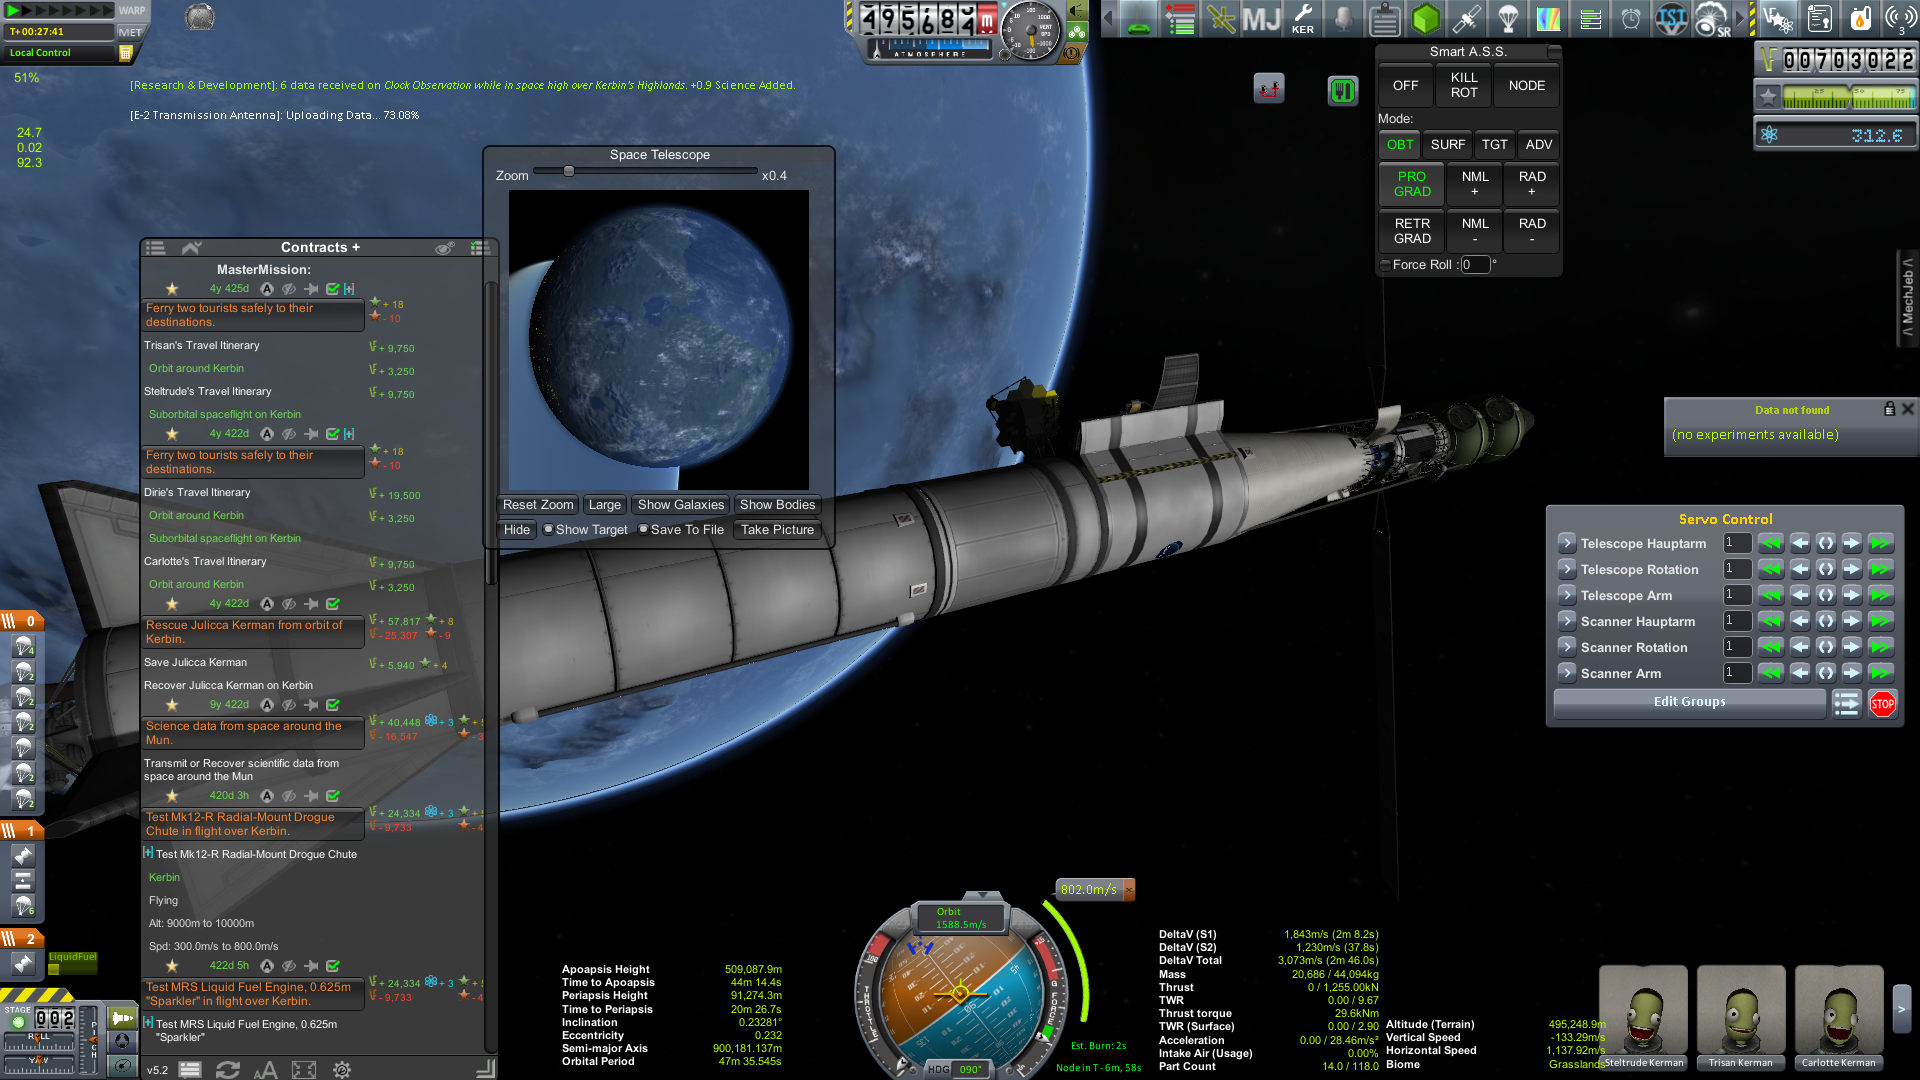Screen dimensions: 1920x1080
Task: Open the alarm clock toolbar icon
Action: [1630, 19]
